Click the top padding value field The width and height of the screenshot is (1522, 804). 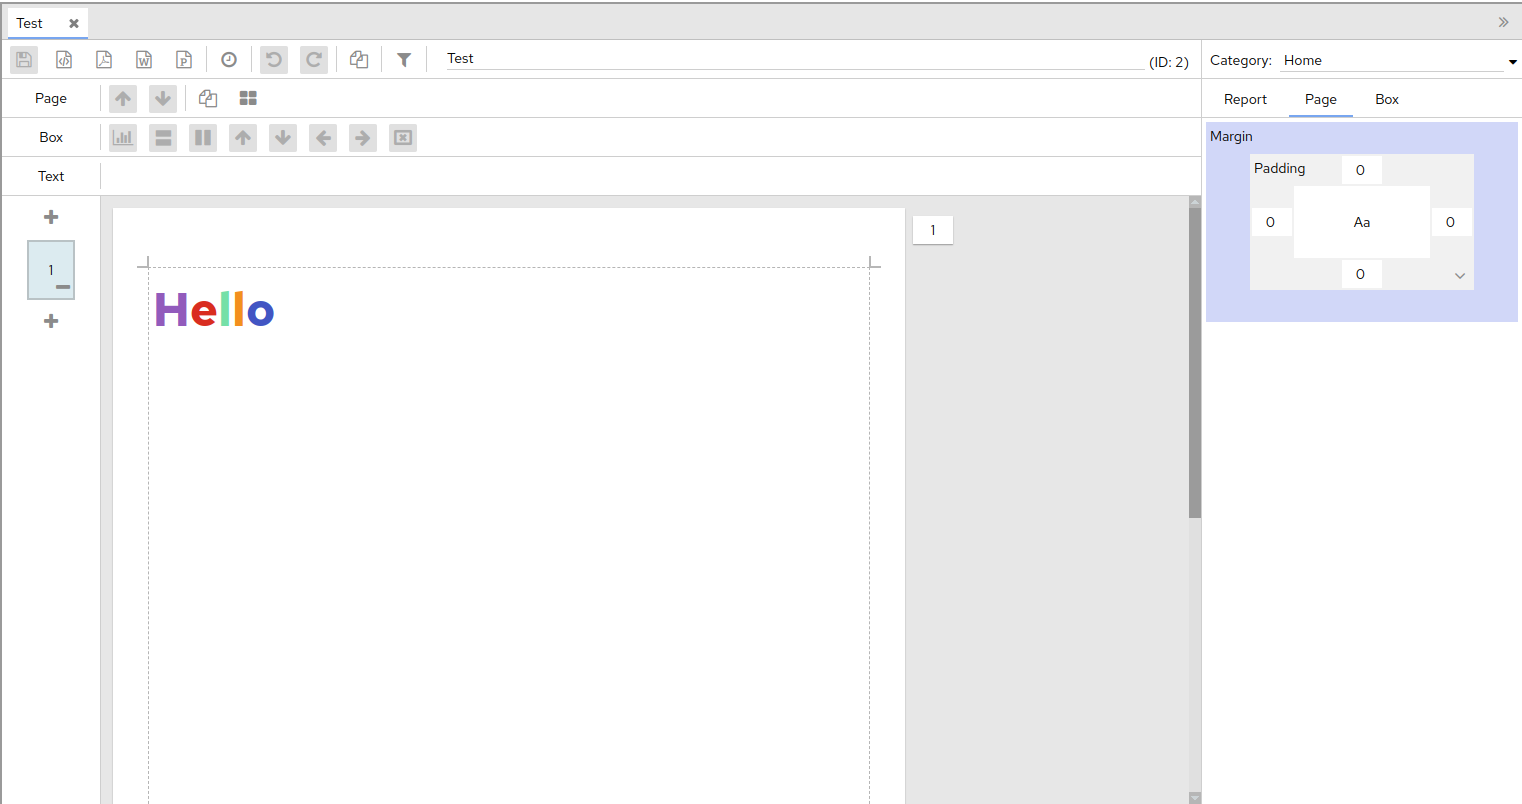[1361, 170]
